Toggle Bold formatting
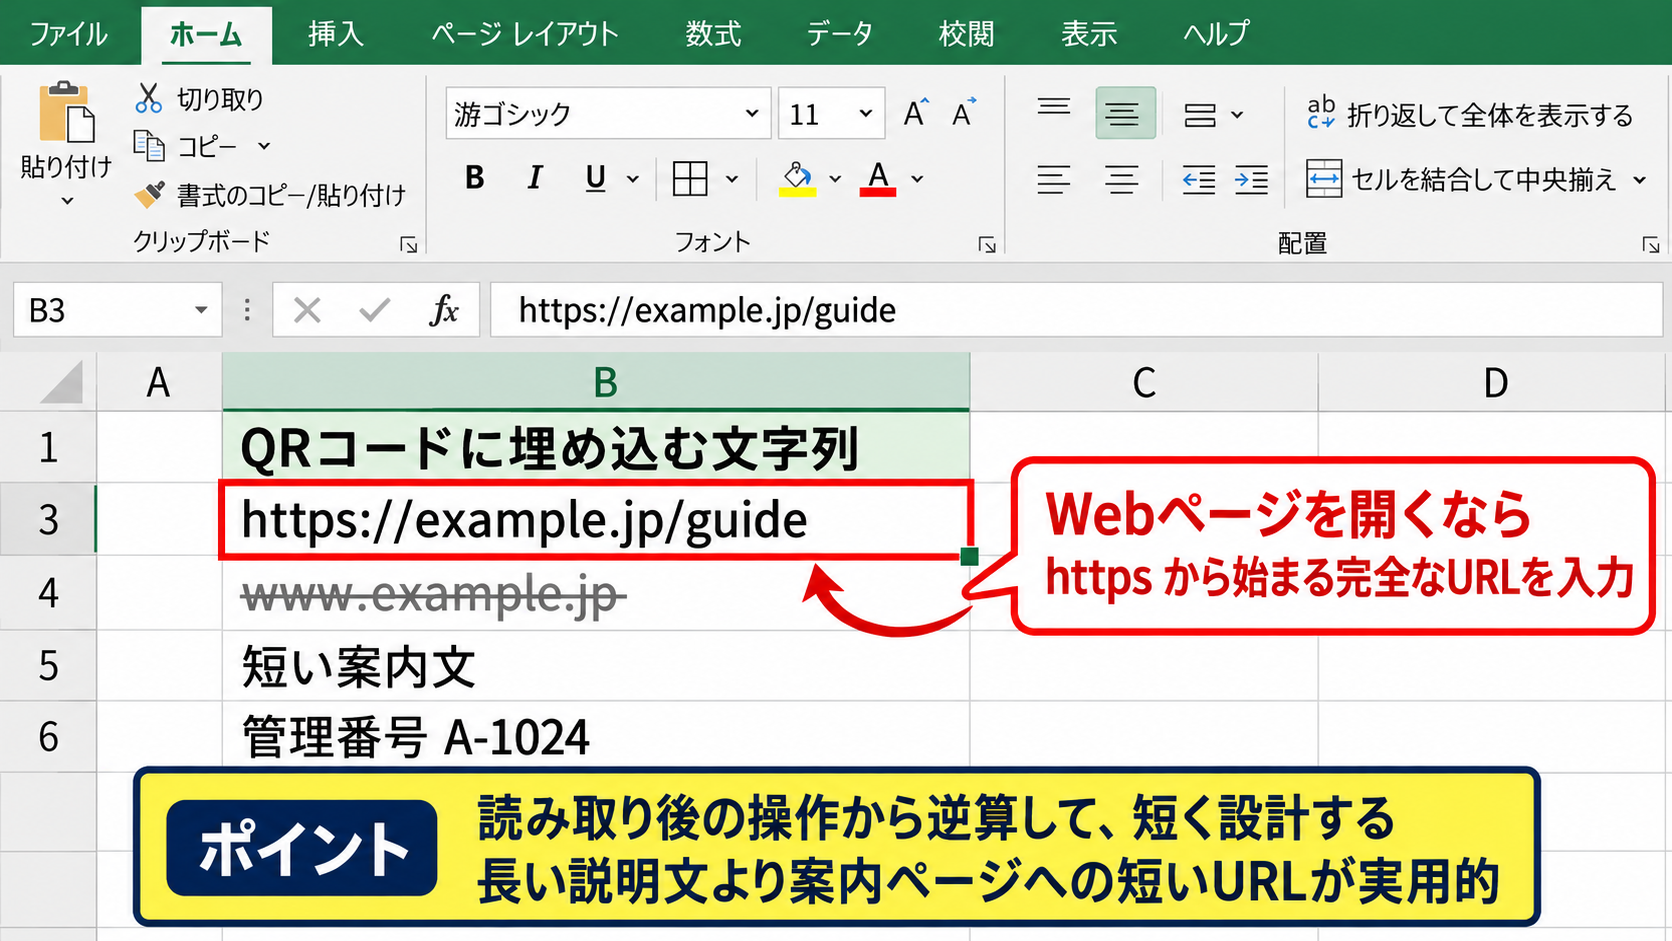This screenshot has height=941, width=1672. (475, 178)
